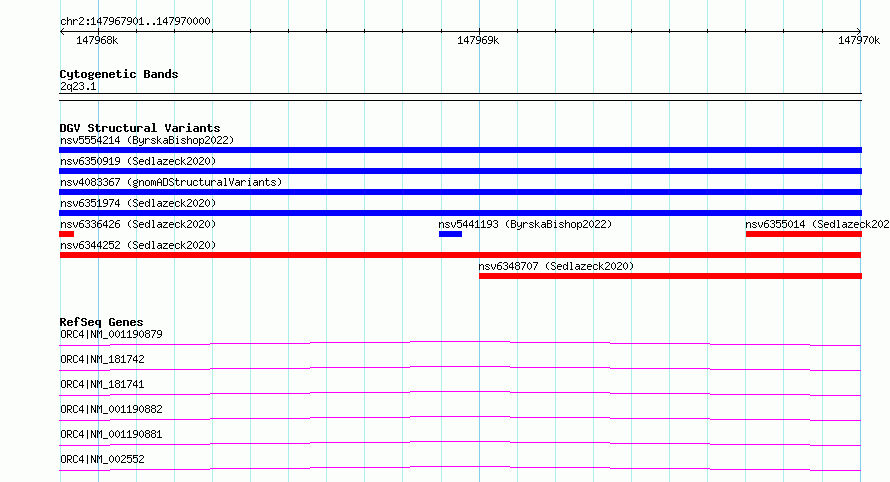Click the magenta line under ORC4|NM_181742
Image resolution: width=890 pixels, height=482 pixels.
[x=460, y=368]
